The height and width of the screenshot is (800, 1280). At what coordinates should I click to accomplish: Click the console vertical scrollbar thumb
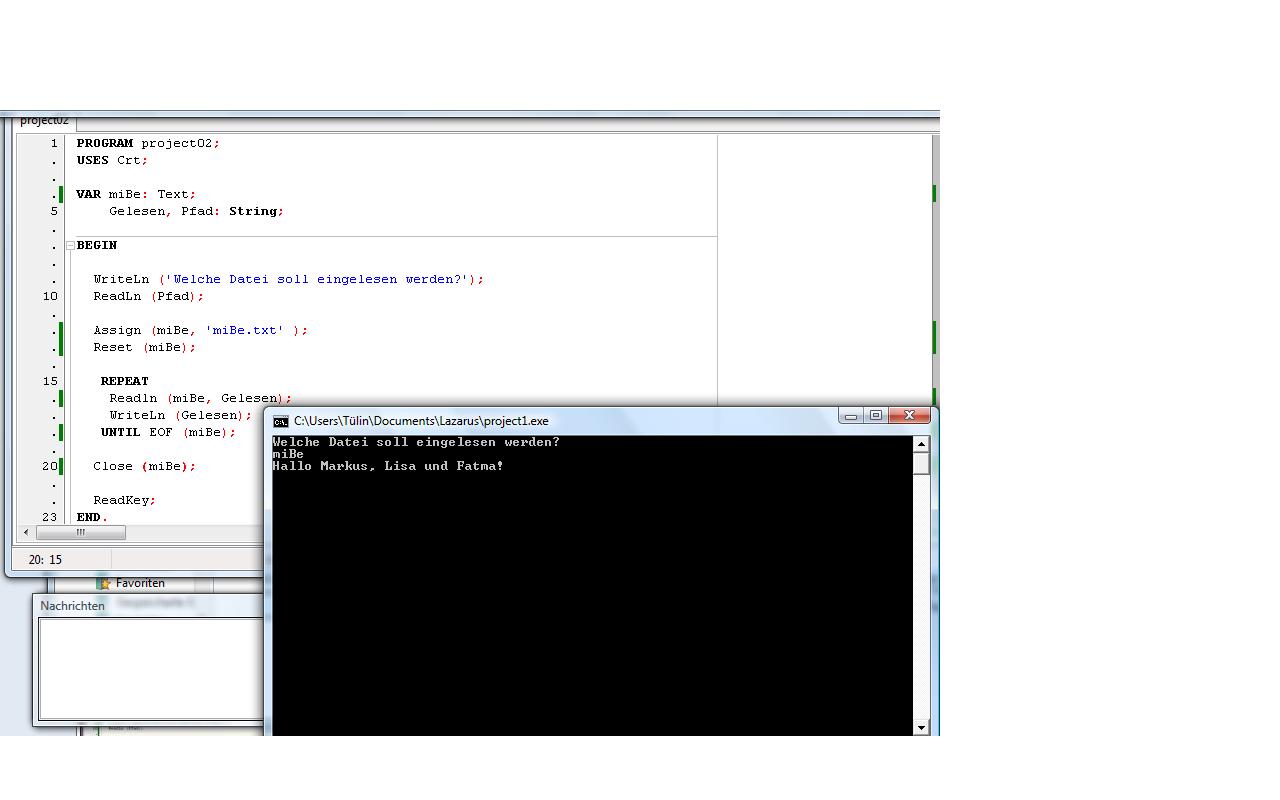pos(921,463)
